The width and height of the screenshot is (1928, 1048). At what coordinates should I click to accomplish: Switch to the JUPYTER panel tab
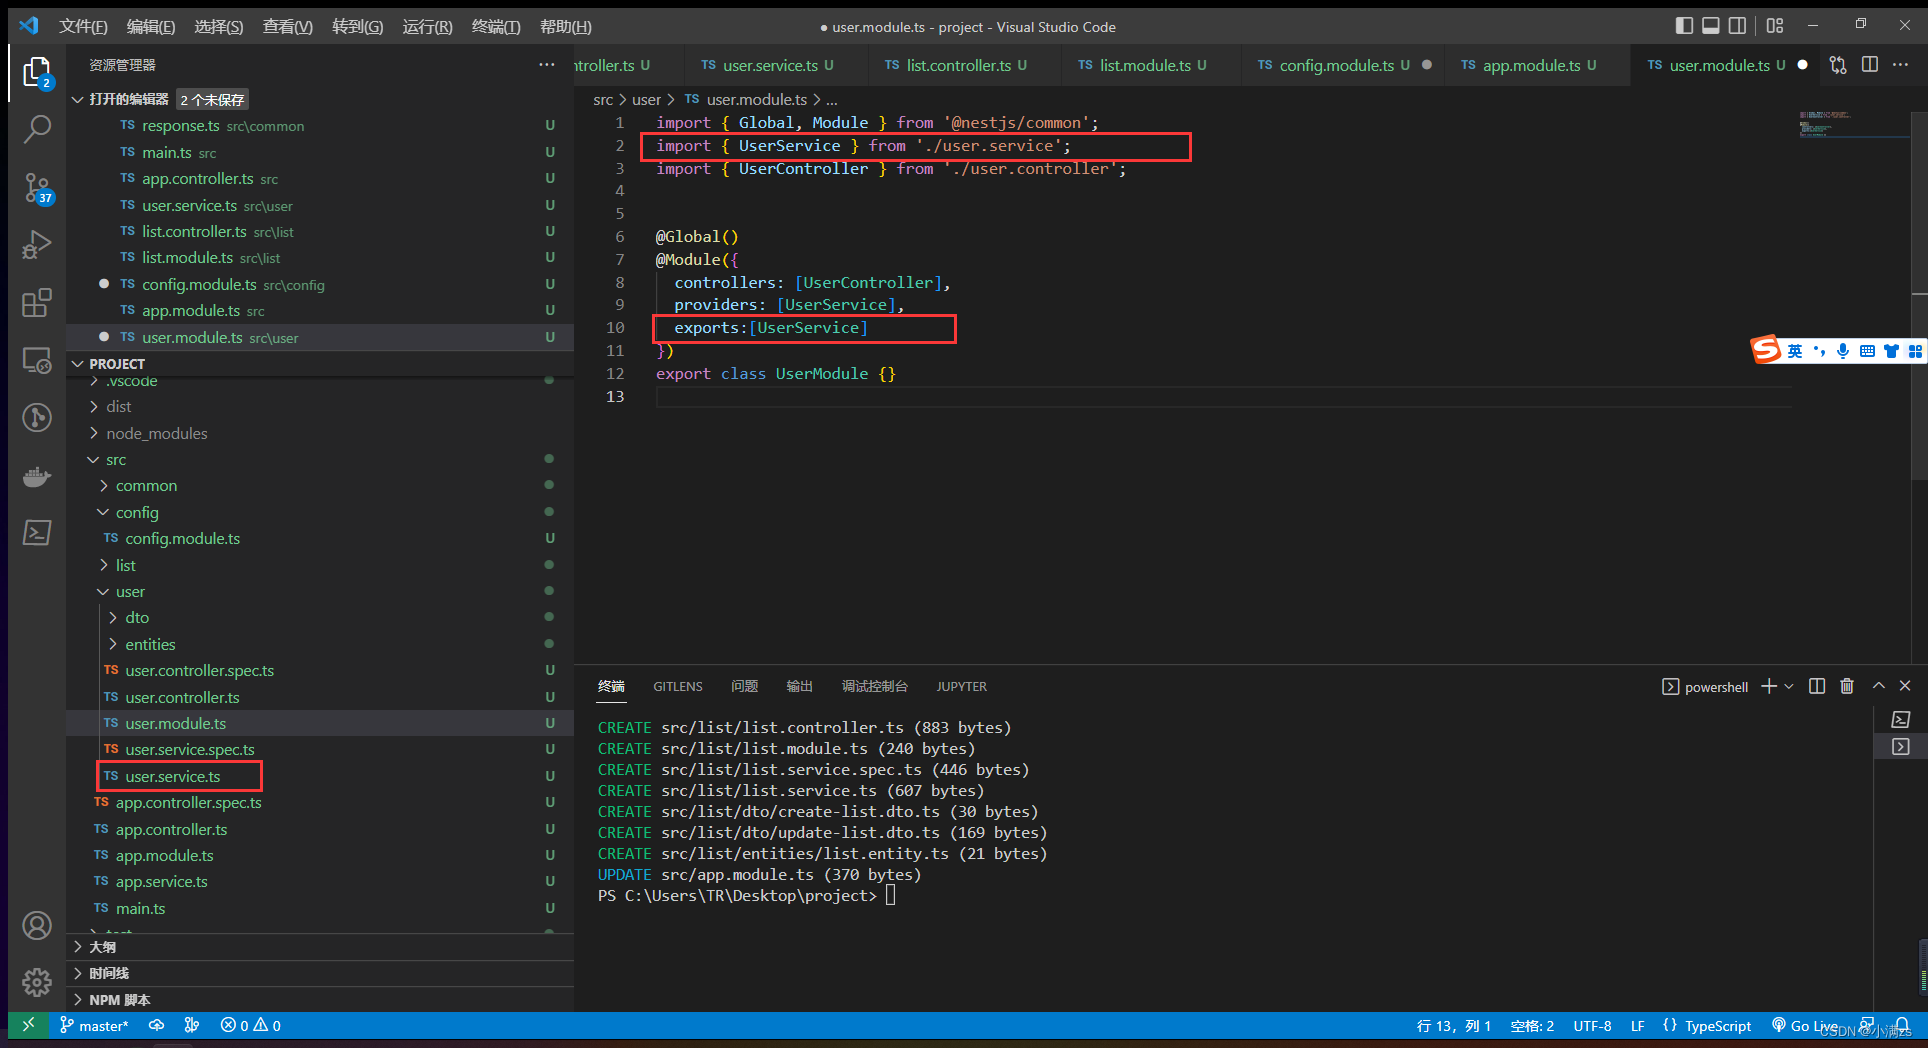pos(961,686)
